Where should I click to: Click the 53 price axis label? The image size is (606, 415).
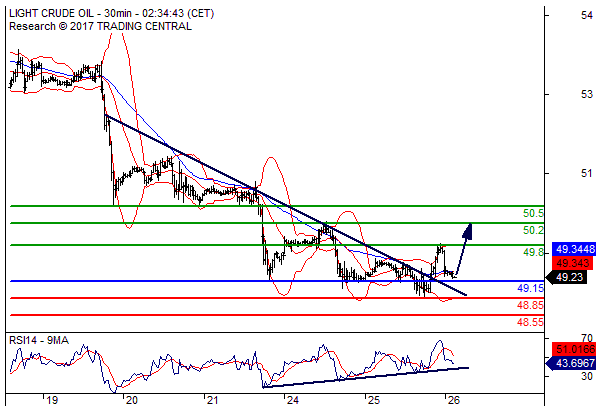587,94
